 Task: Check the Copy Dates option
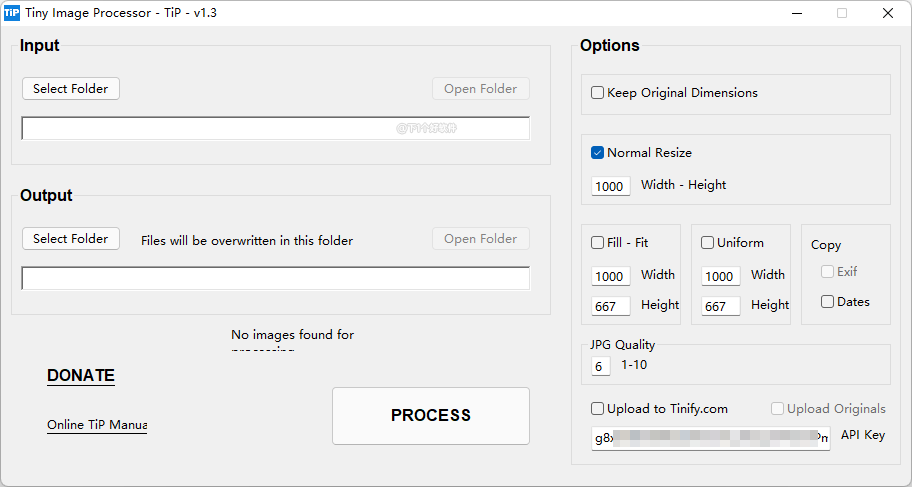click(x=828, y=302)
